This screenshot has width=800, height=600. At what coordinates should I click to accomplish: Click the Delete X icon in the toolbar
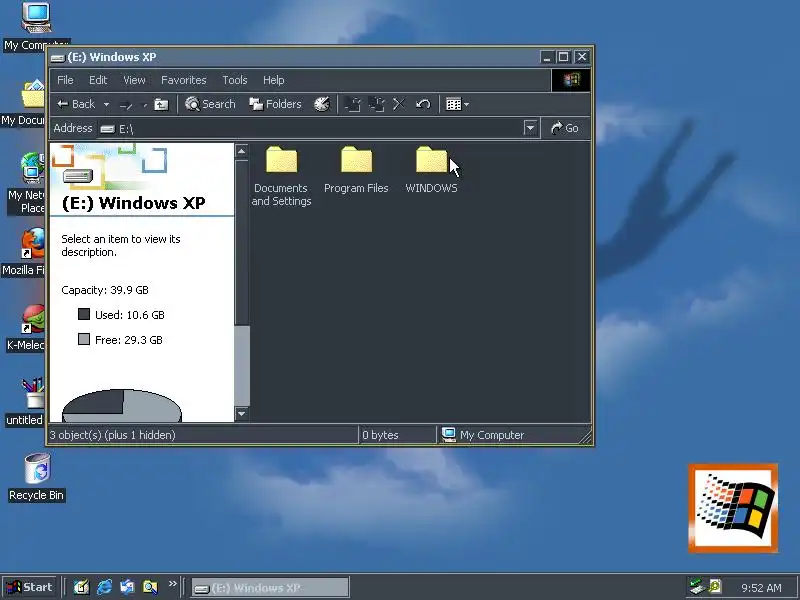click(399, 105)
